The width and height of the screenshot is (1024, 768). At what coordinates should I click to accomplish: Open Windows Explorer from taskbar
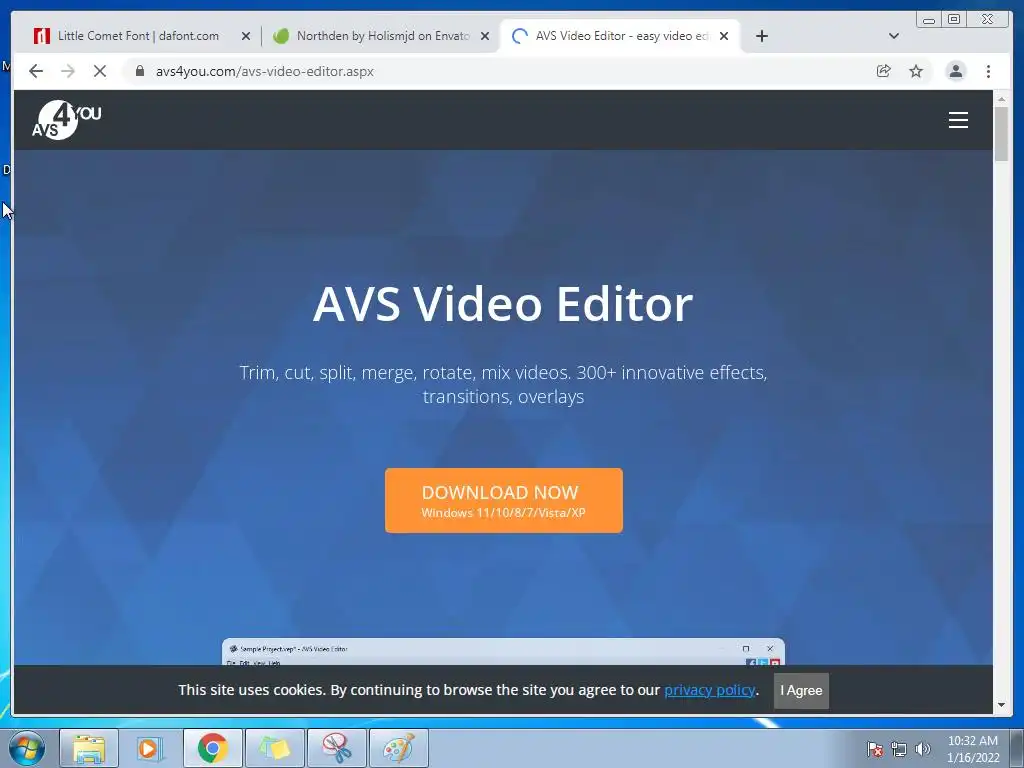click(89, 748)
